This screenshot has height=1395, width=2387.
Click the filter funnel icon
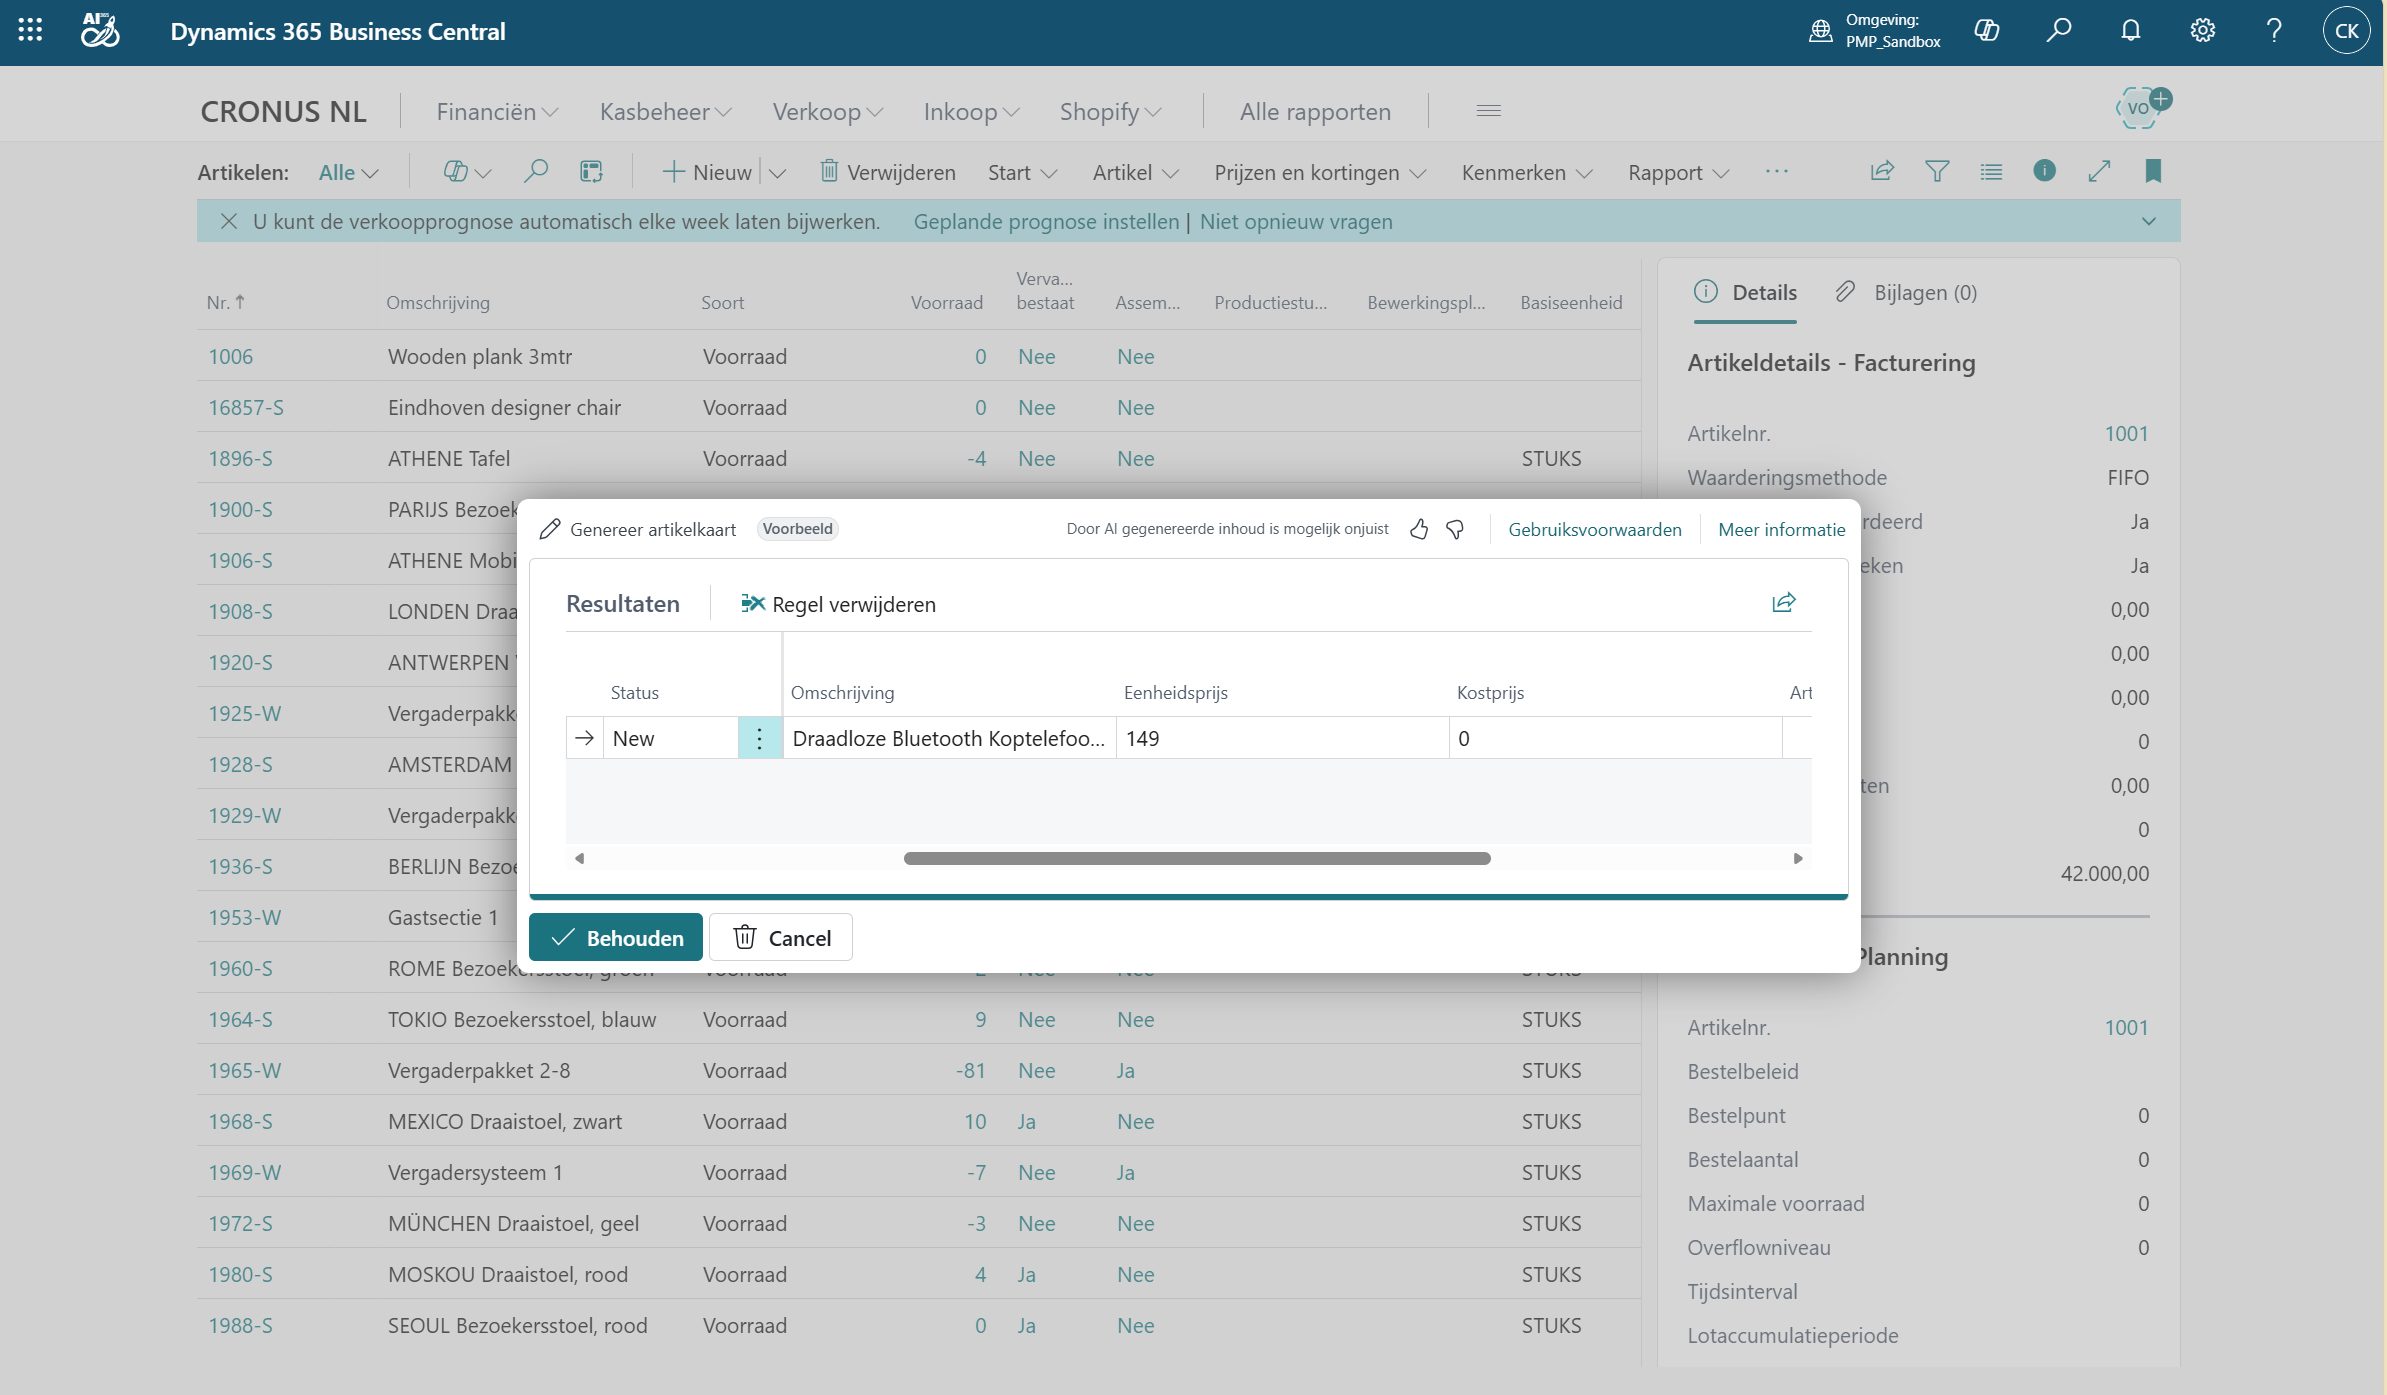(1936, 172)
